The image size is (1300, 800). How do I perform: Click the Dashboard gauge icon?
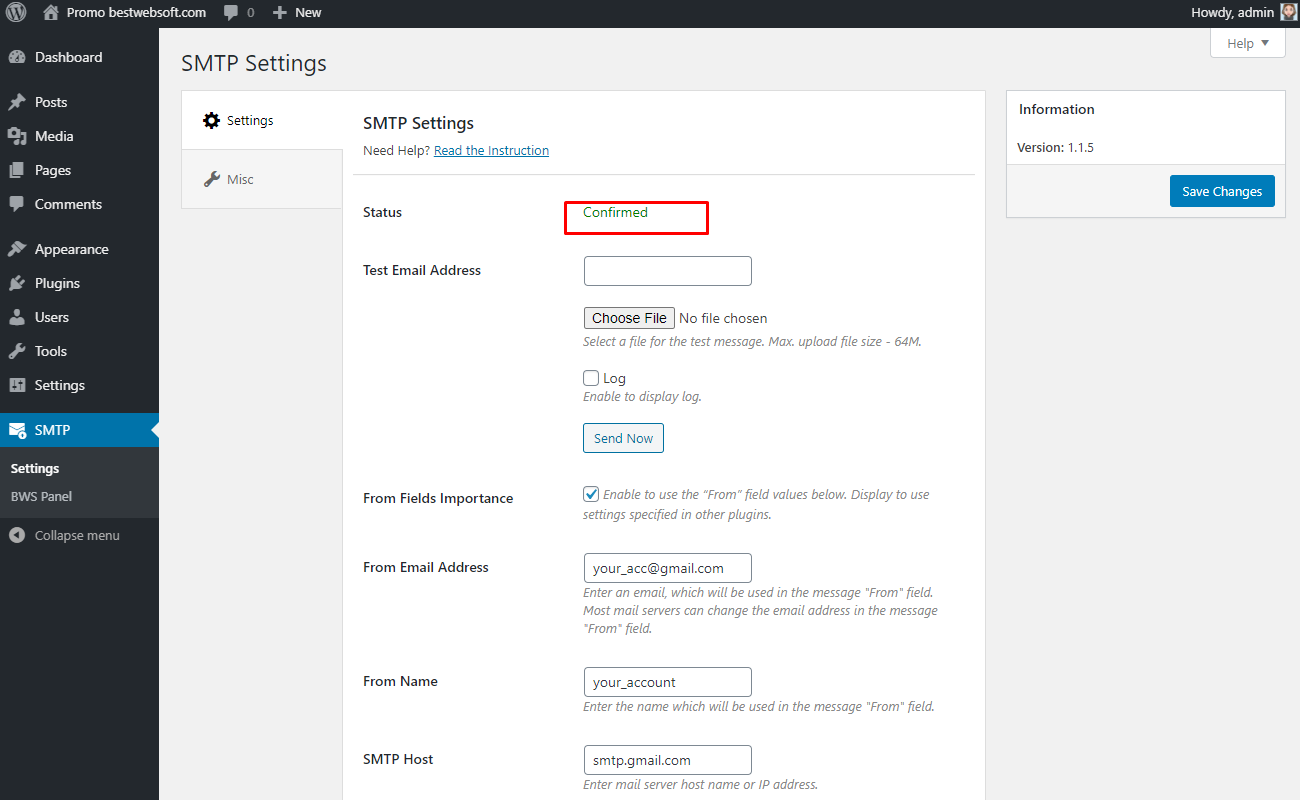[x=17, y=58]
